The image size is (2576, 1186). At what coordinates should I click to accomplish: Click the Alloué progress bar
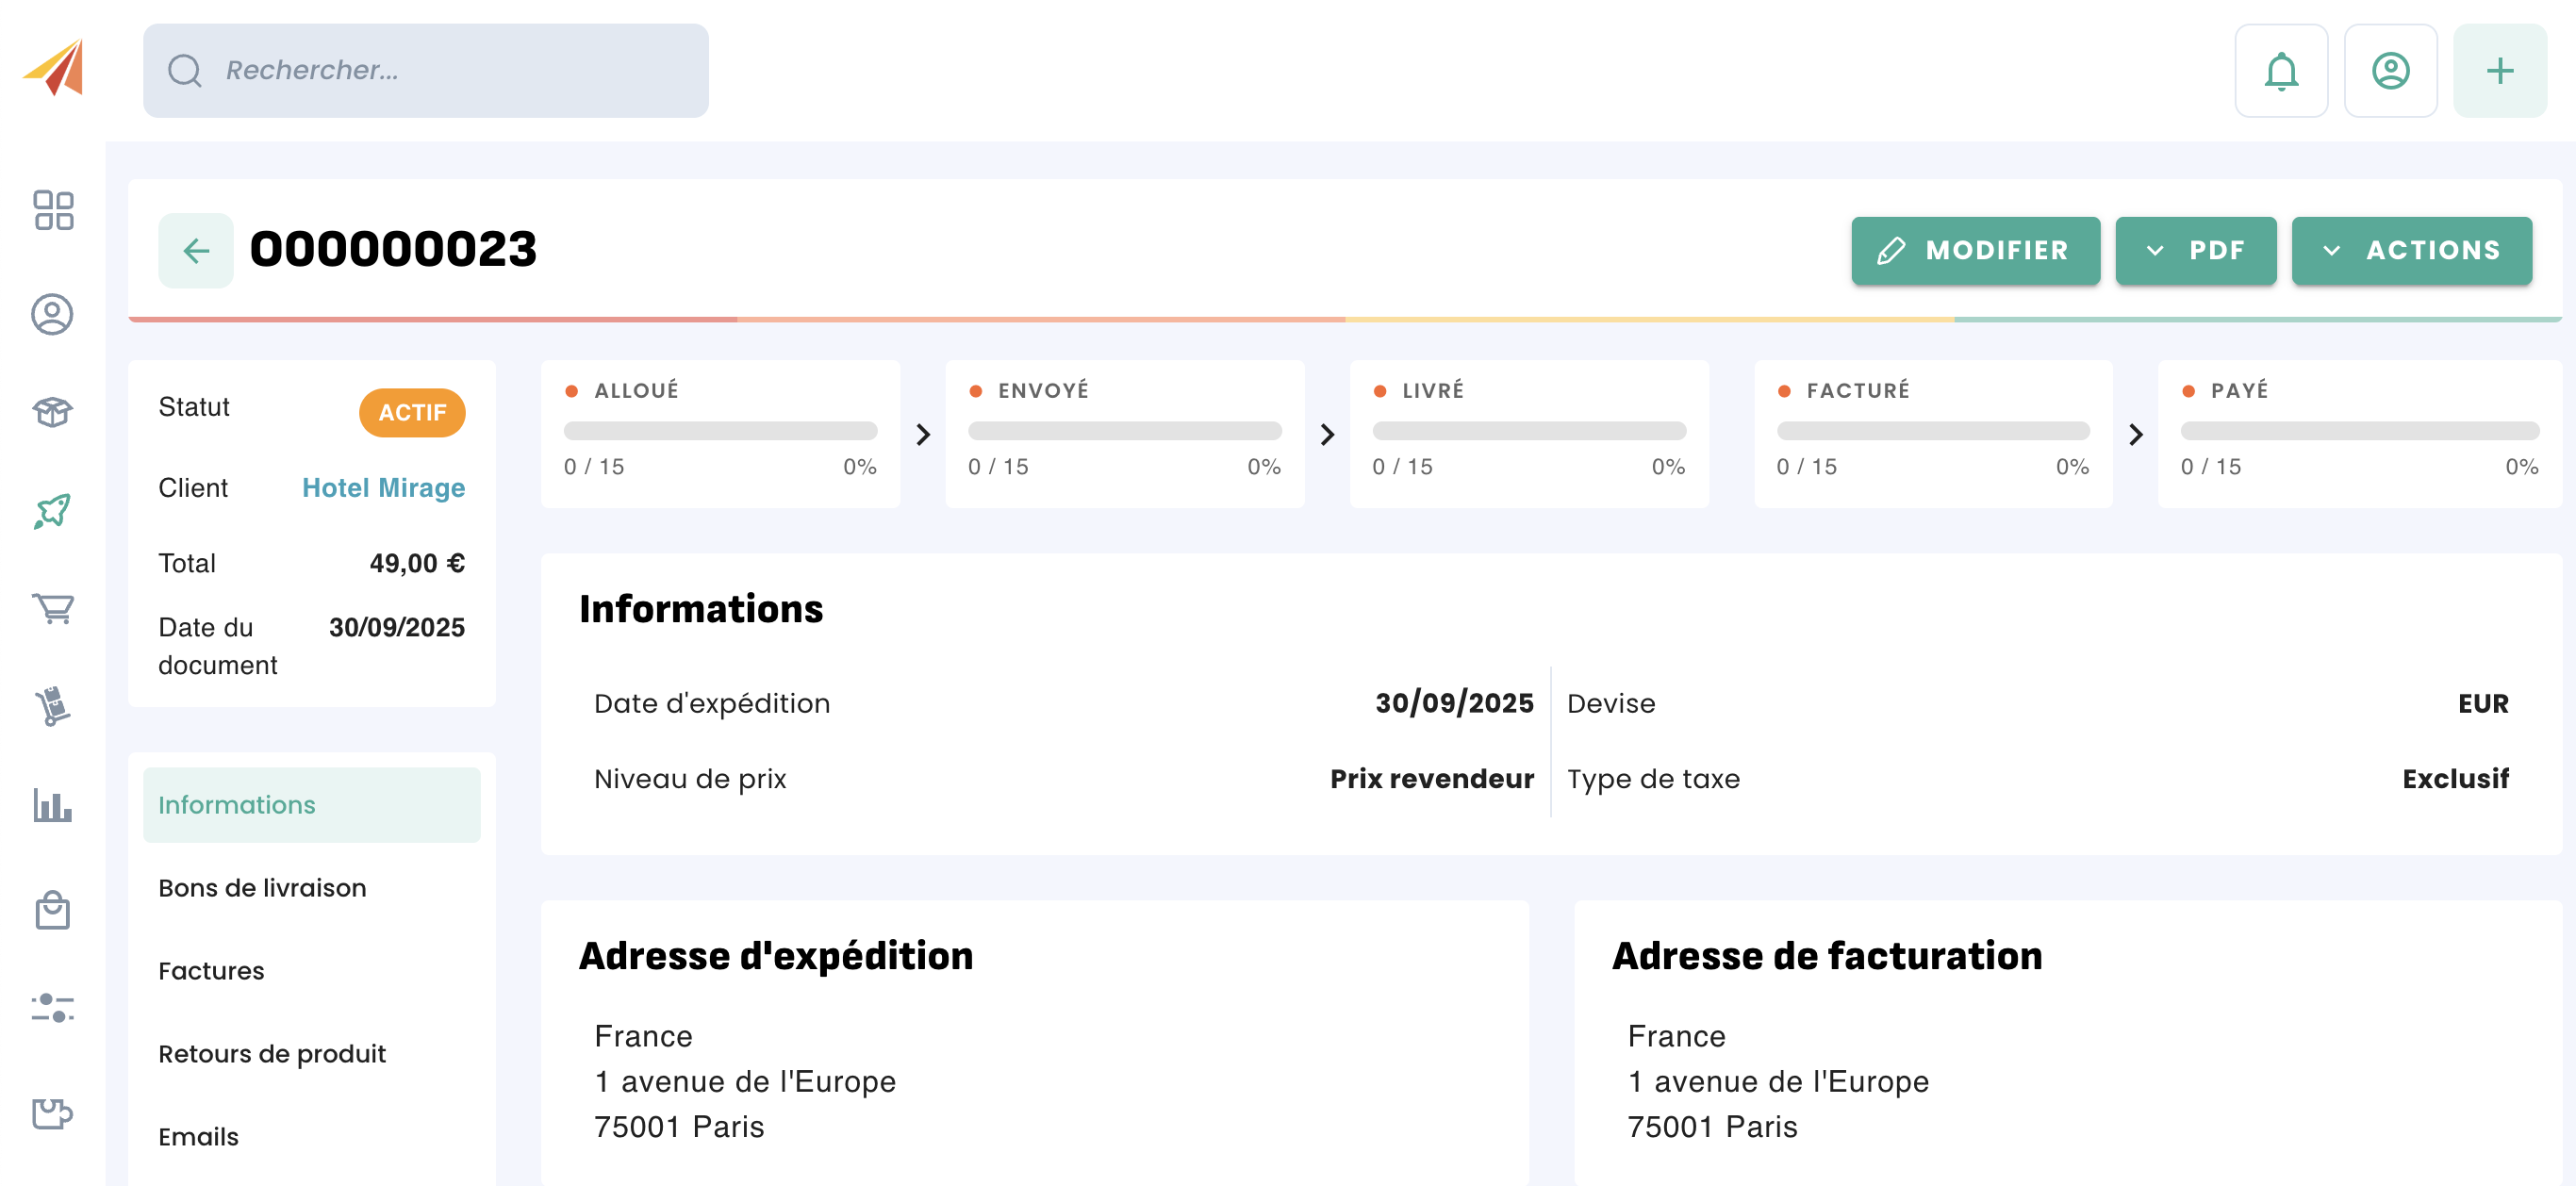[720, 431]
